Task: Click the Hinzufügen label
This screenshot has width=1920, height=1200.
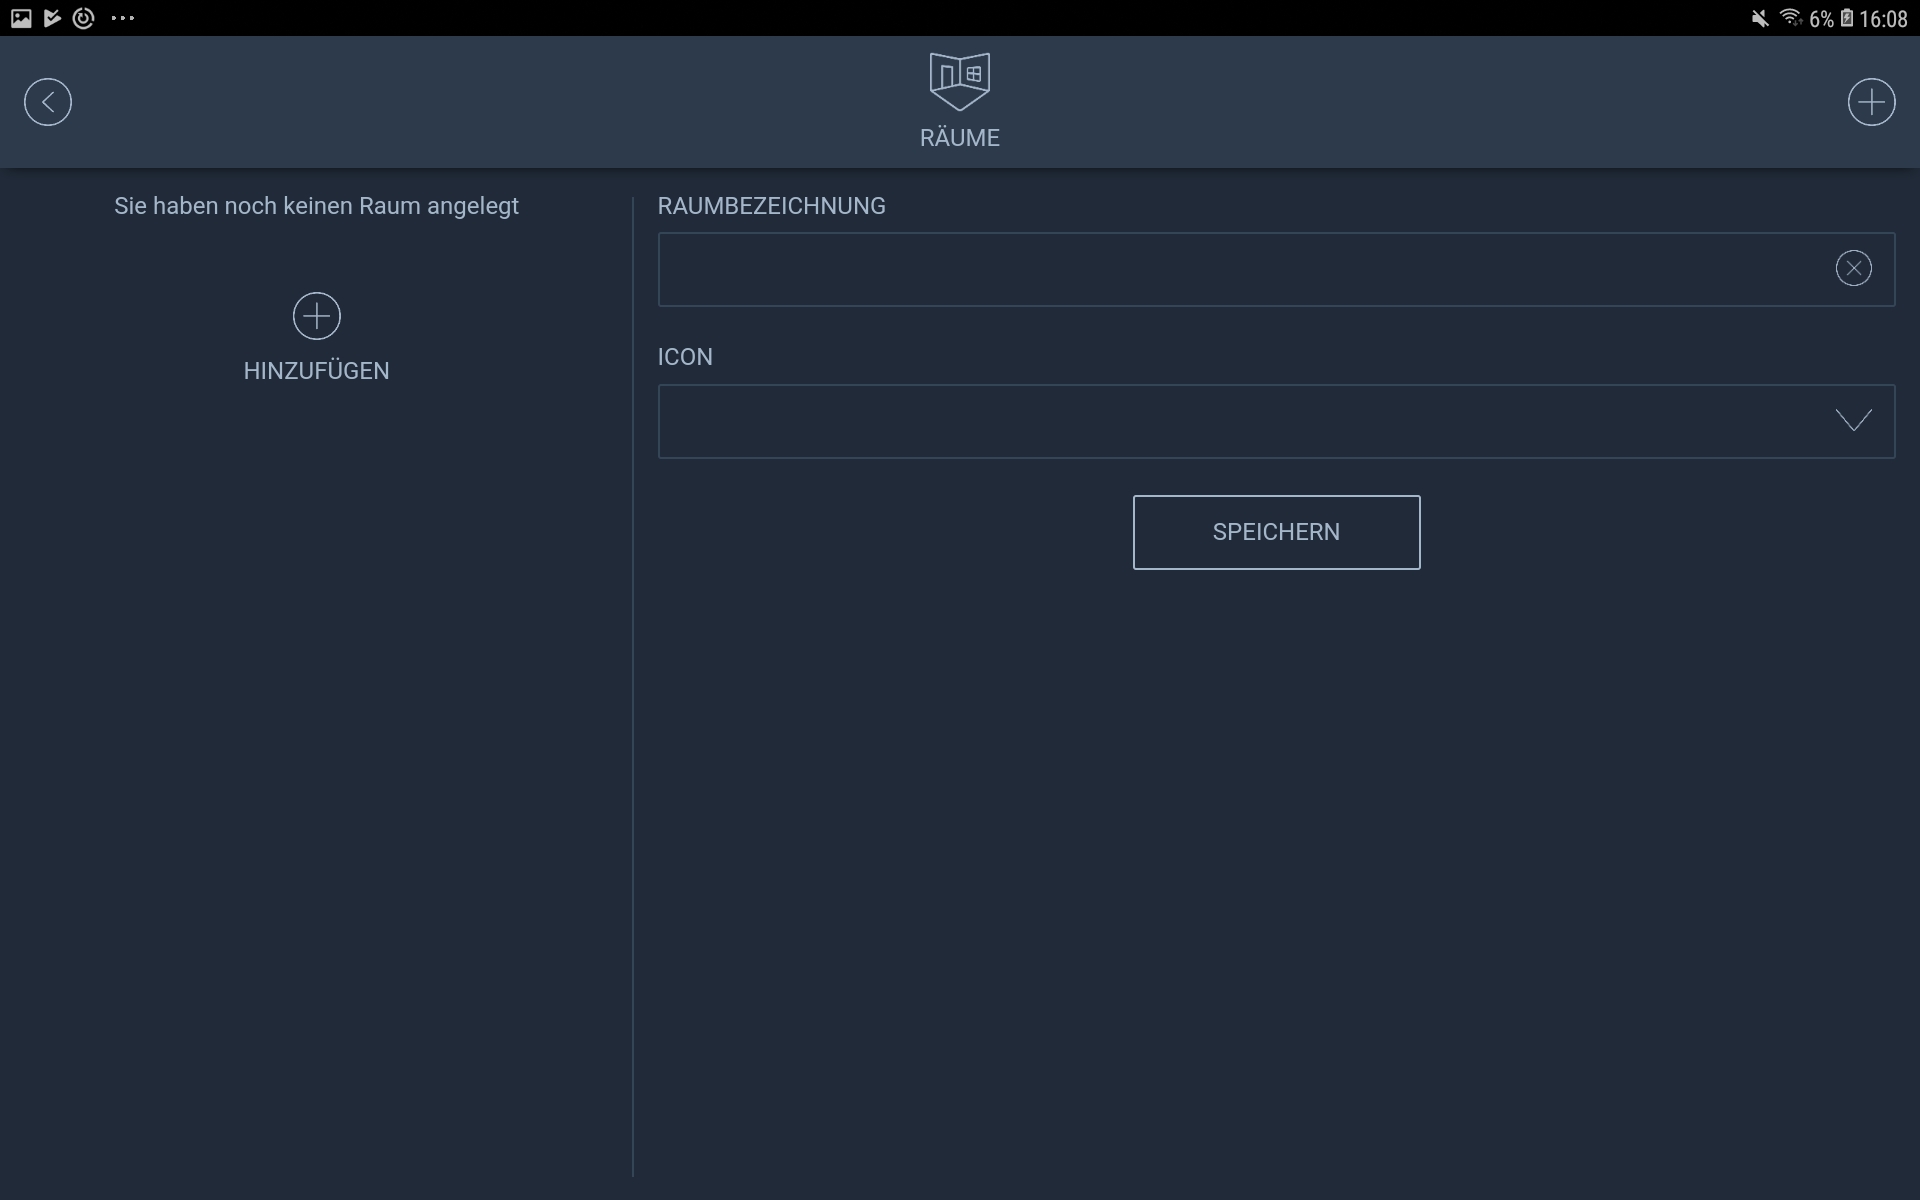Action: click(x=316, y=371)
